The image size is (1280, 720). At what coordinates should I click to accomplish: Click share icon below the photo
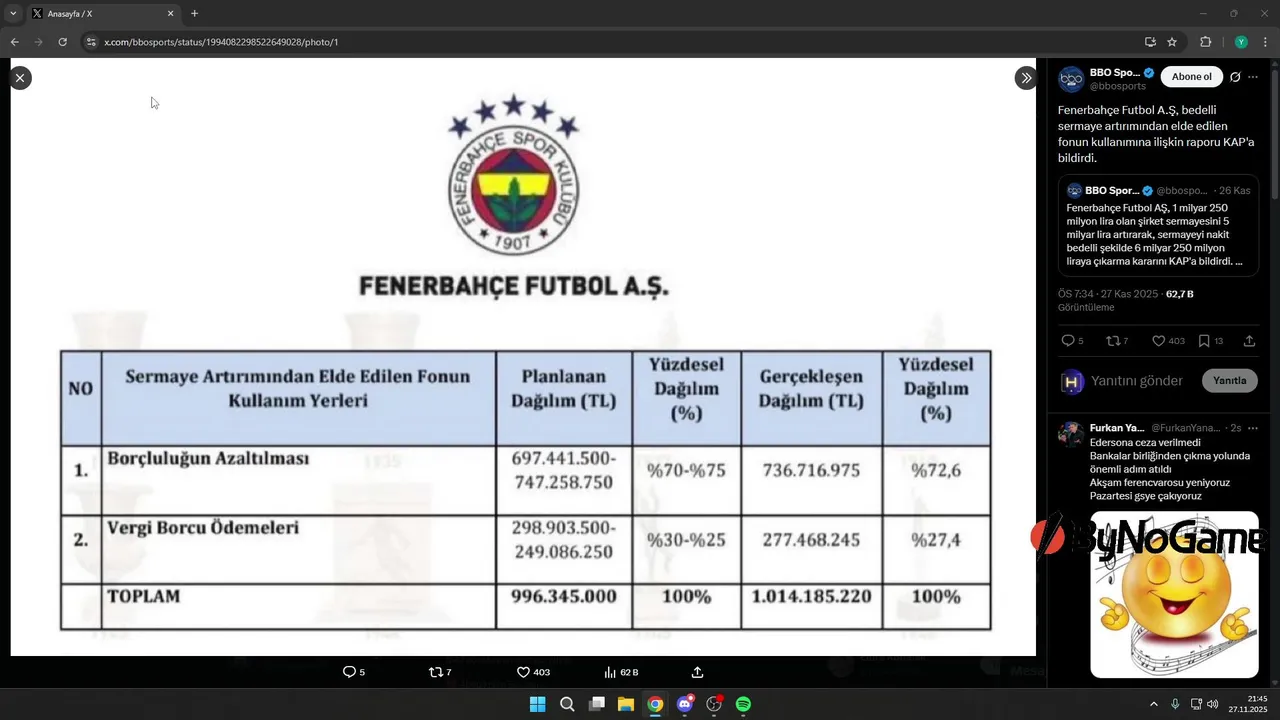click(698, 672)
